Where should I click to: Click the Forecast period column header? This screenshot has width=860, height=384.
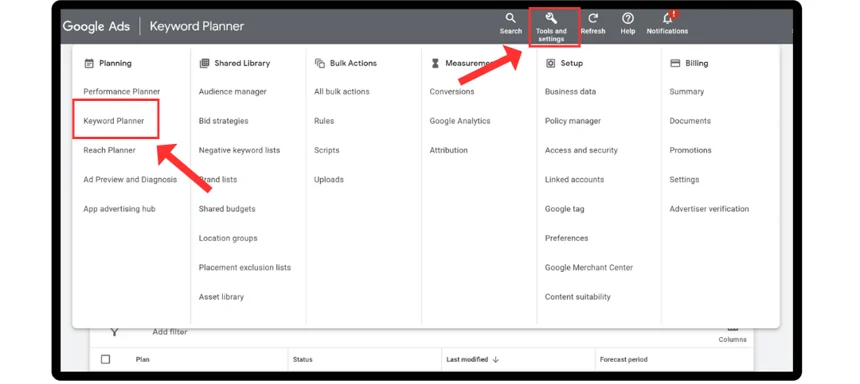(x=623, y=359)
